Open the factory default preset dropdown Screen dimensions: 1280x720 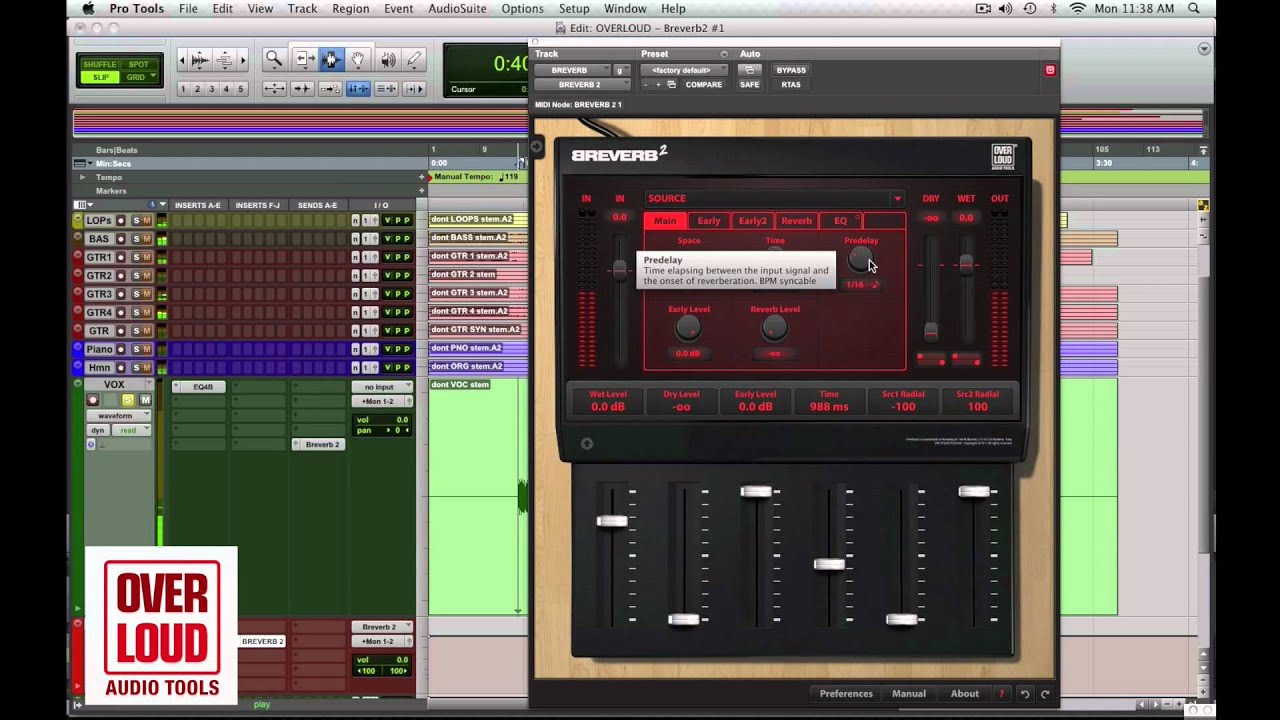tap(682, 70)
